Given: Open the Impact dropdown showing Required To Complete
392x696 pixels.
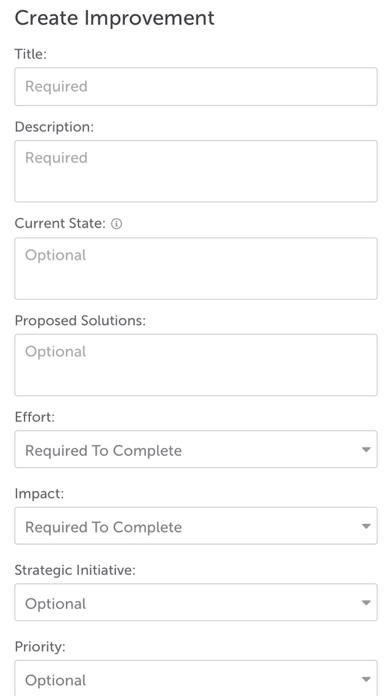Looking at the screenshot, I should (196, 526).
